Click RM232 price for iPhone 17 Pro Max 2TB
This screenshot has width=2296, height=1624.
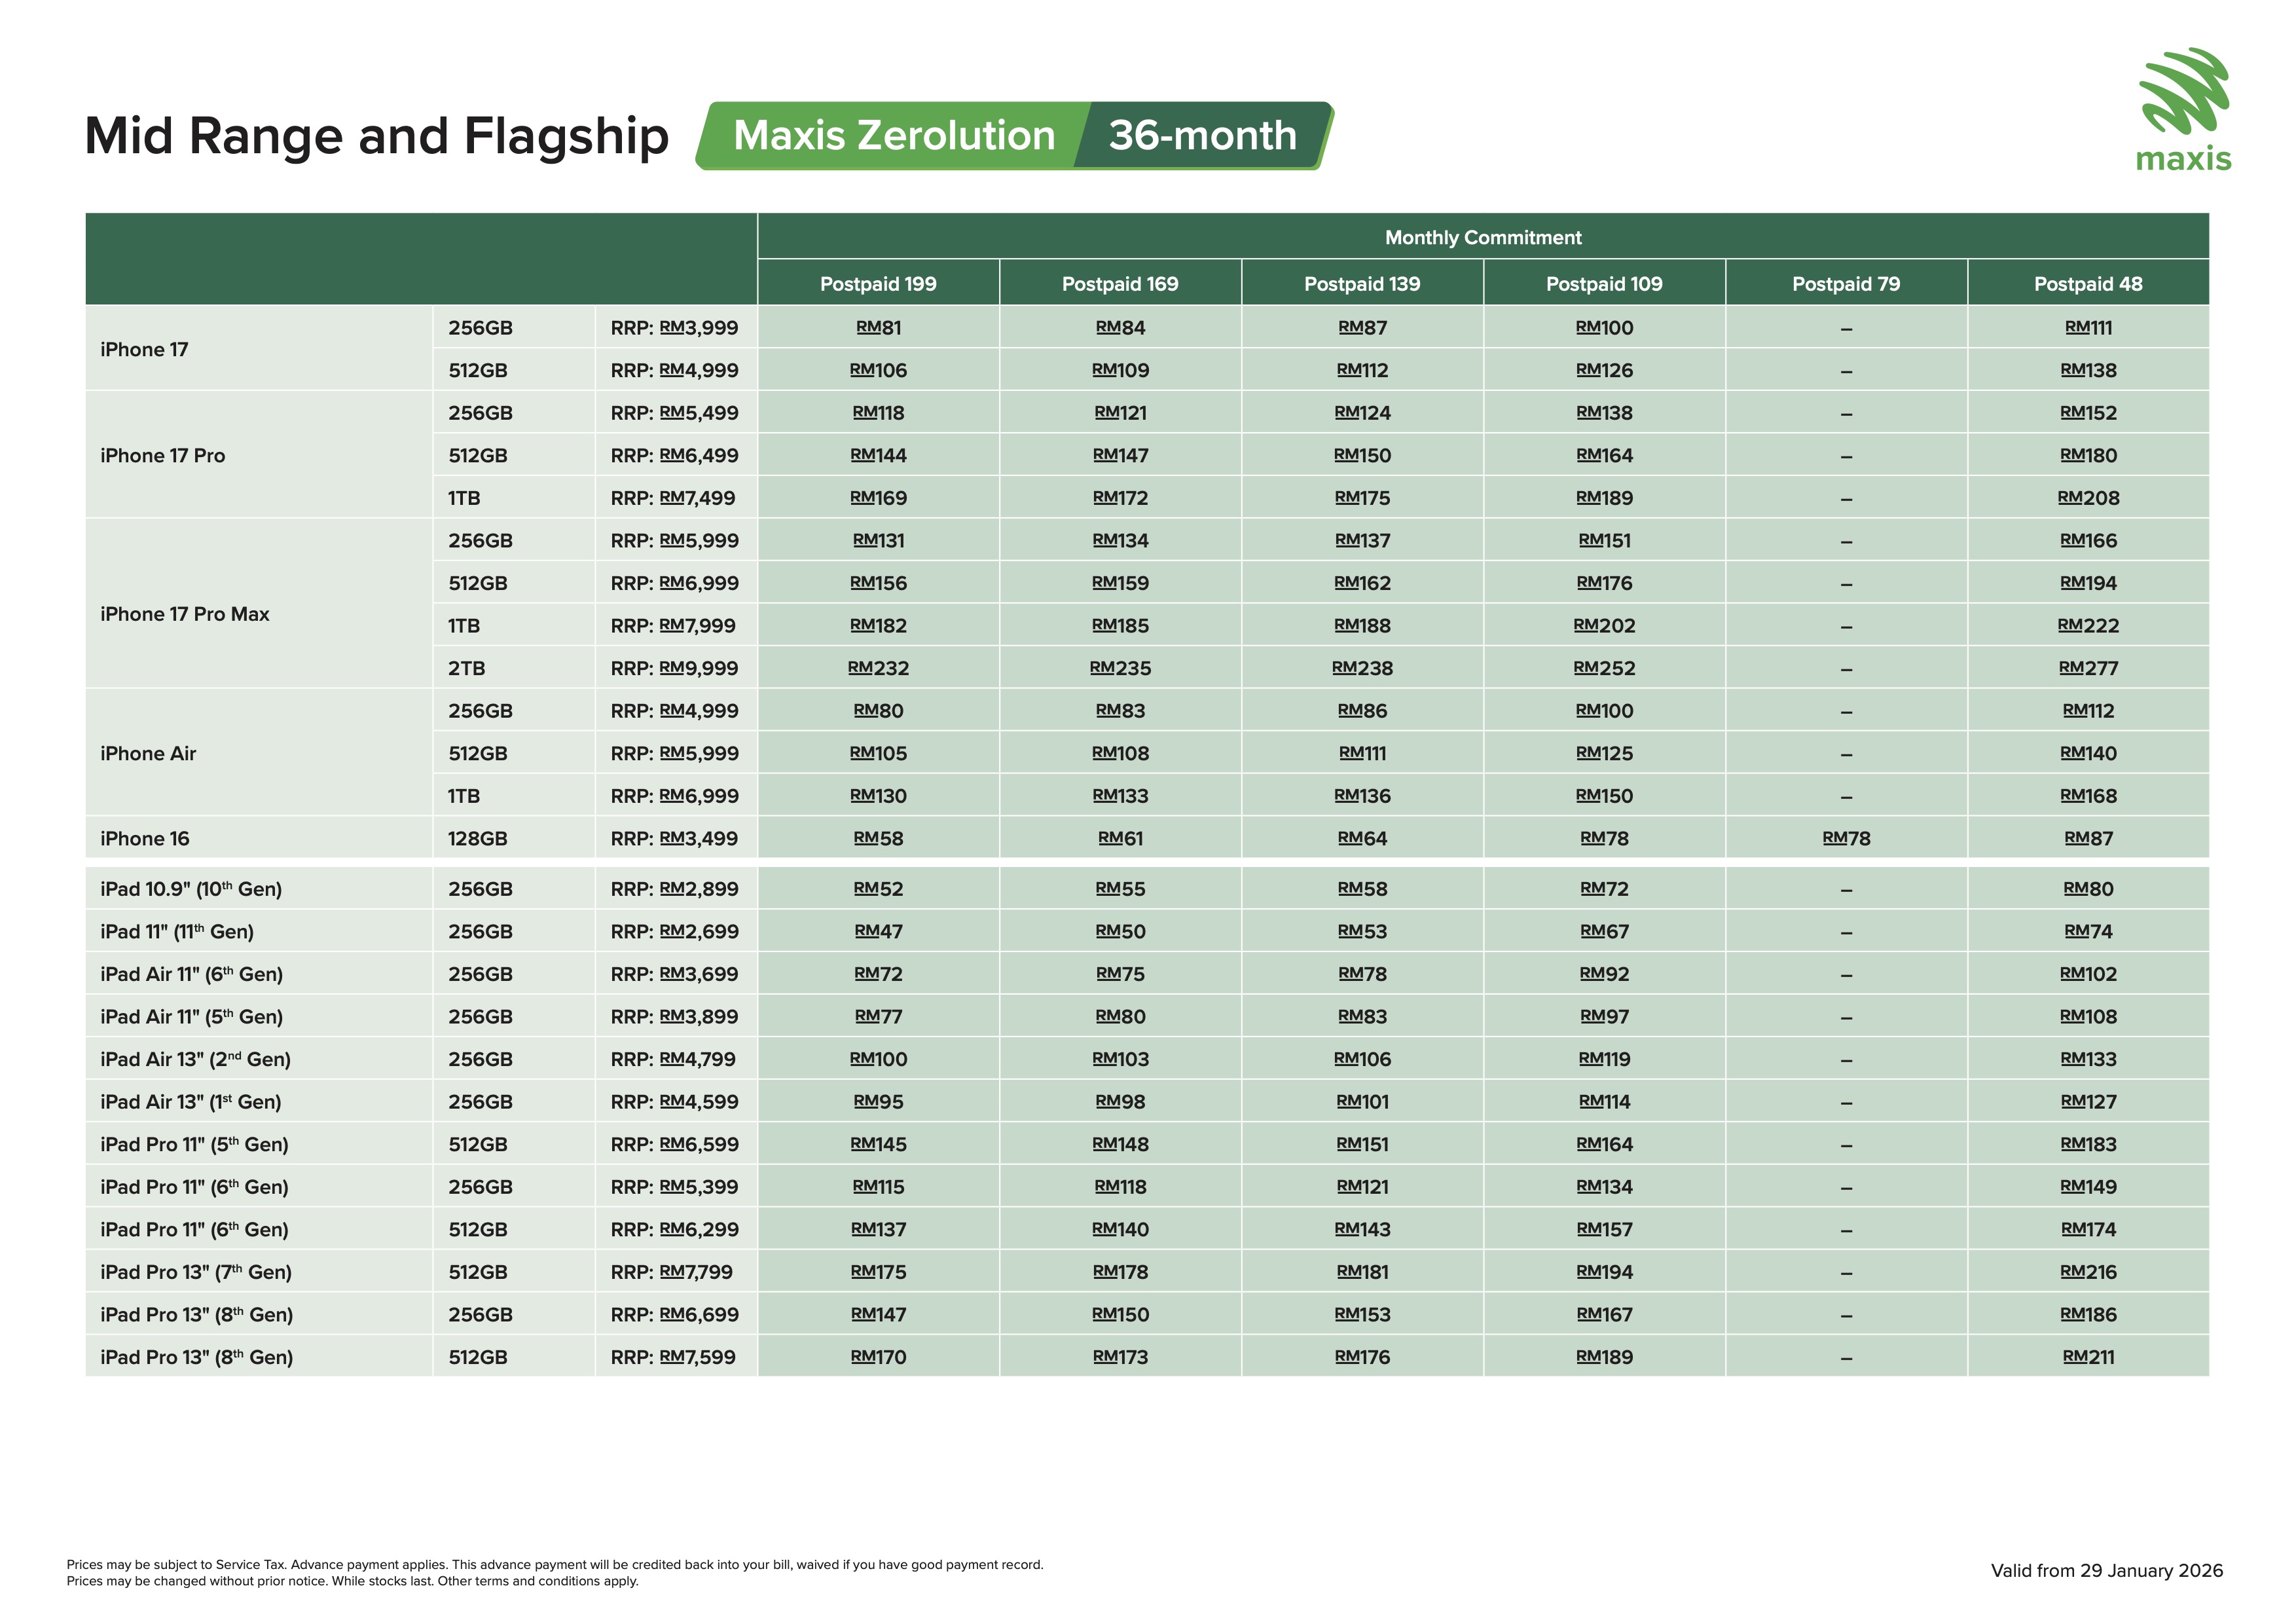pos(878,669)
